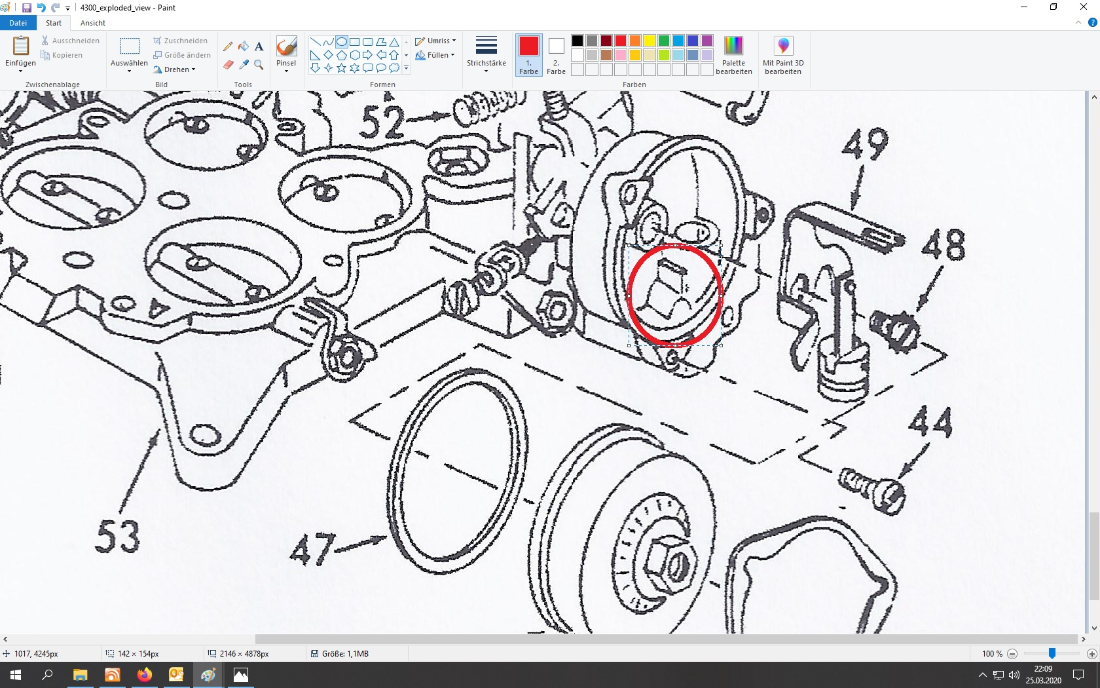Choose the Right arrow shape
Screen dimensions: 1100x688
[x=368, y=55]
